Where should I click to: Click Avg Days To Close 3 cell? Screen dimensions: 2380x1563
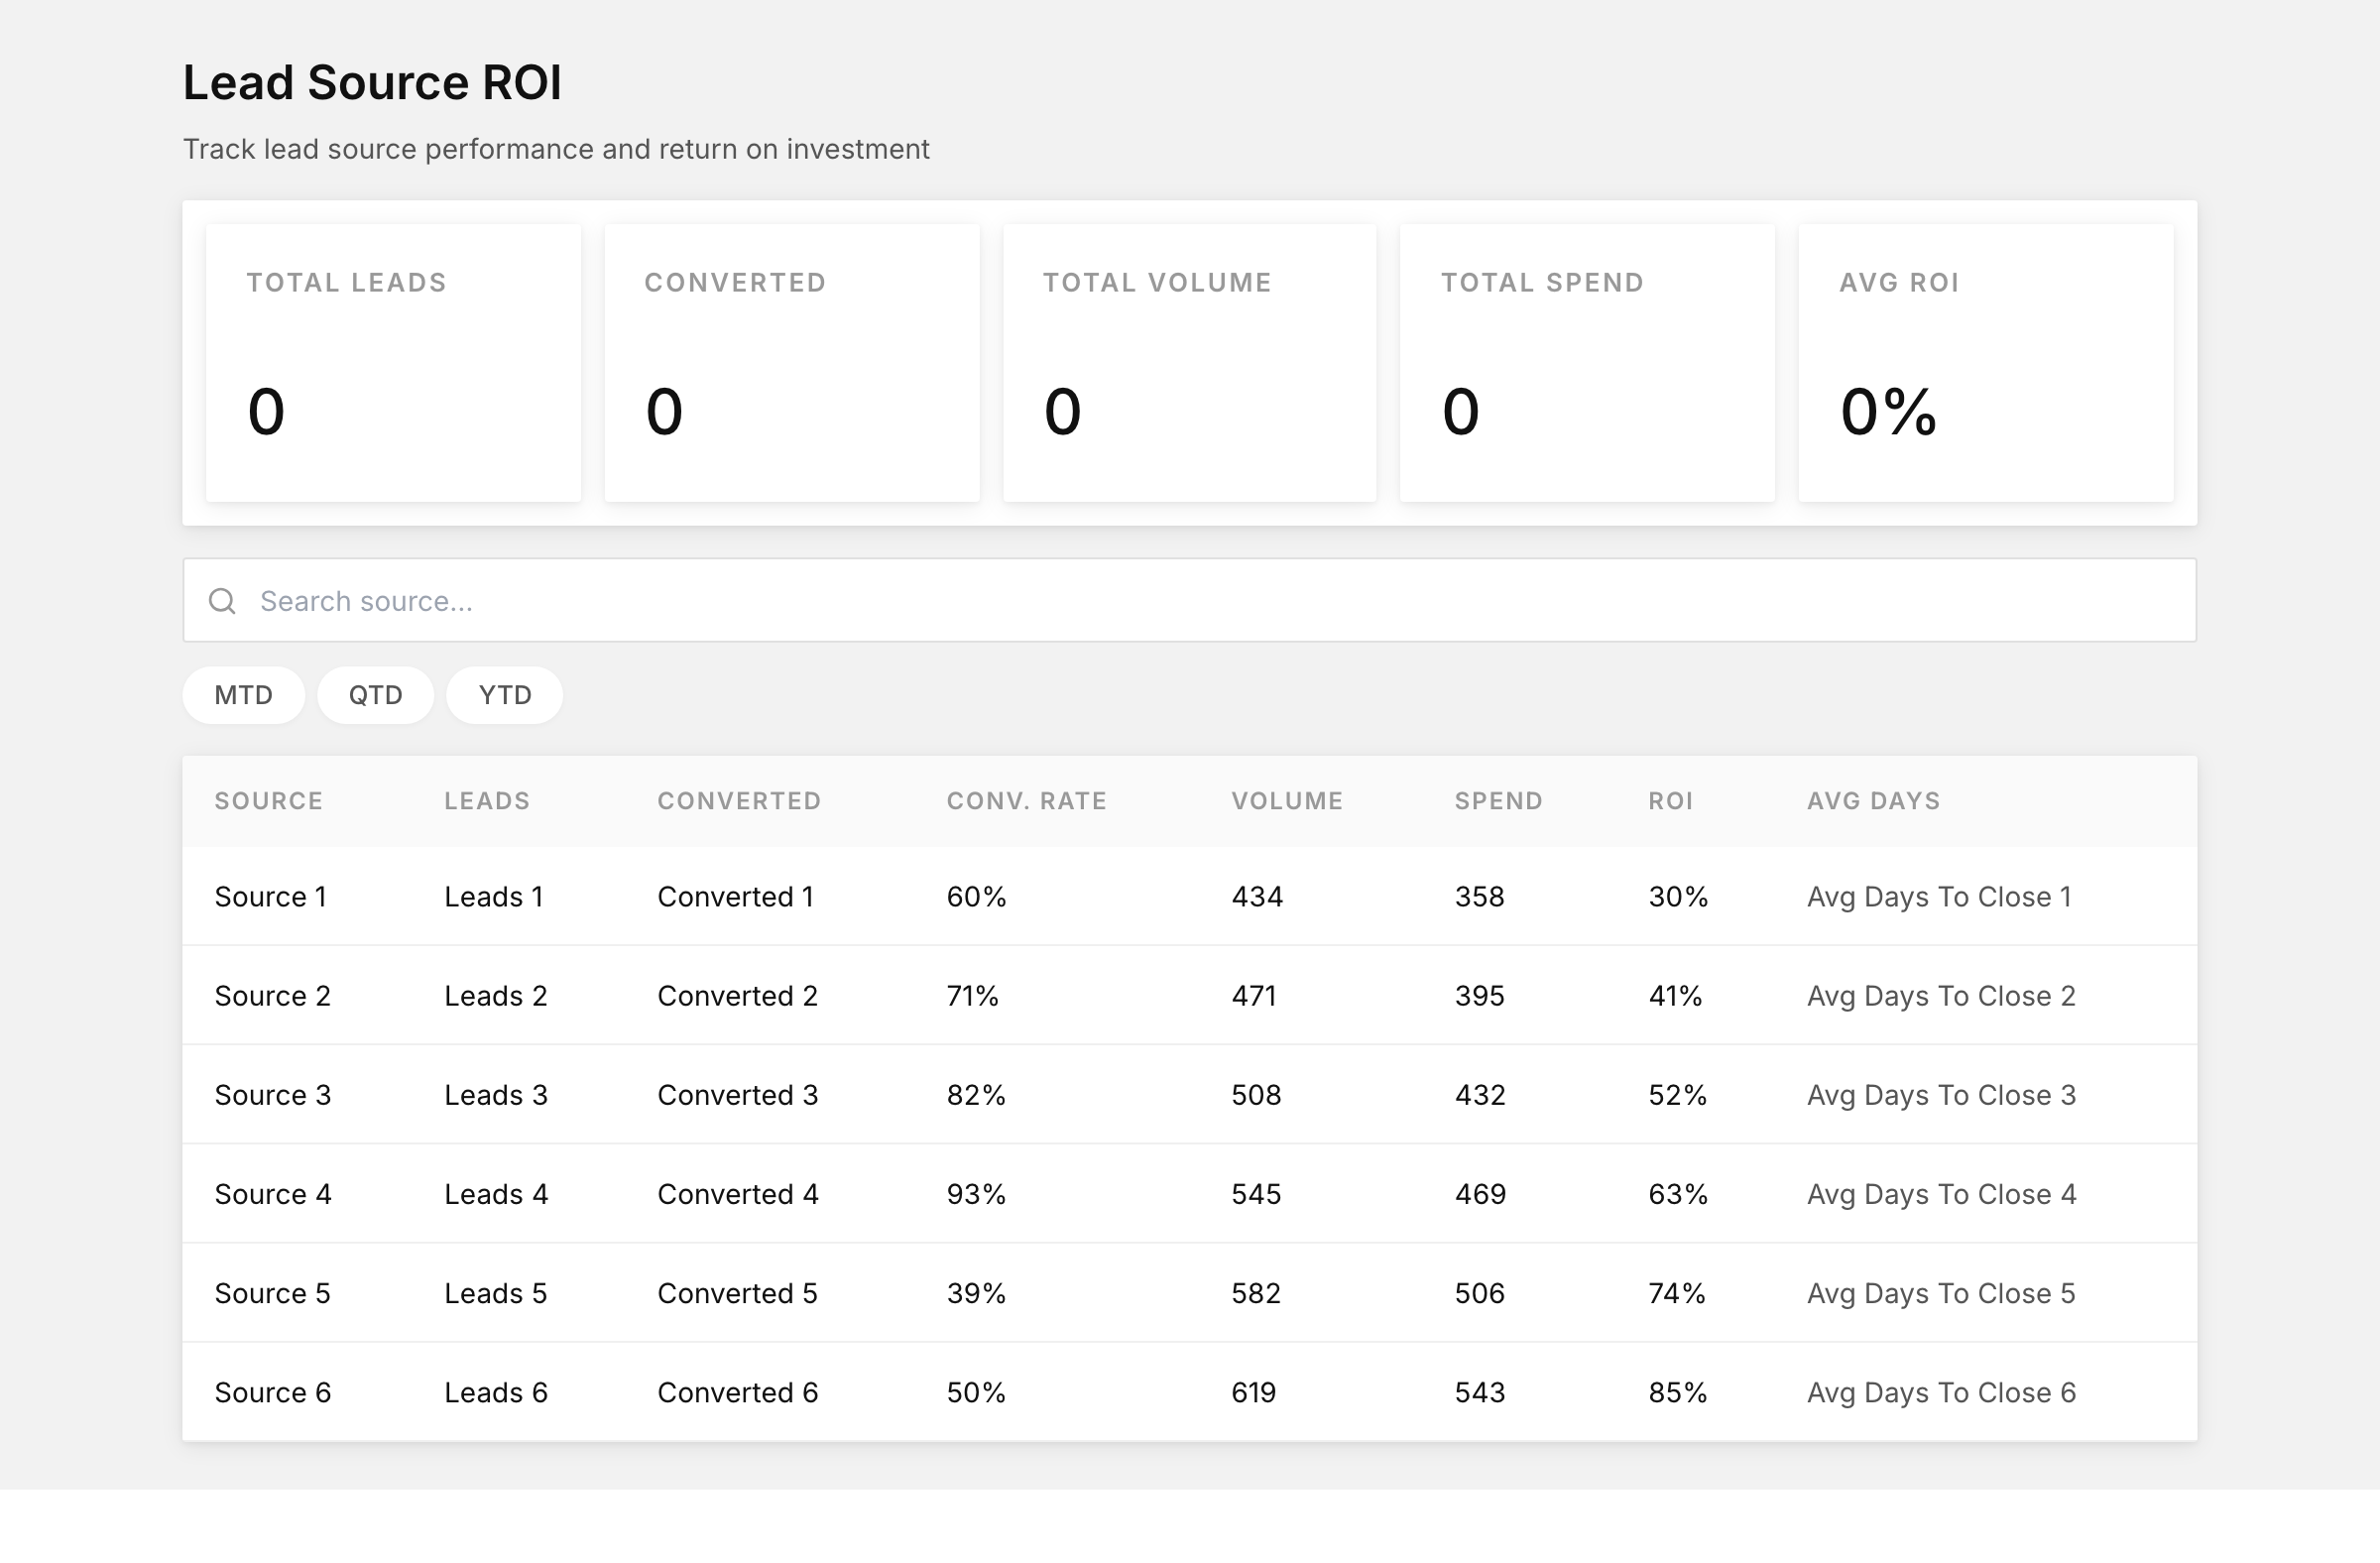coord(1941,1095)
